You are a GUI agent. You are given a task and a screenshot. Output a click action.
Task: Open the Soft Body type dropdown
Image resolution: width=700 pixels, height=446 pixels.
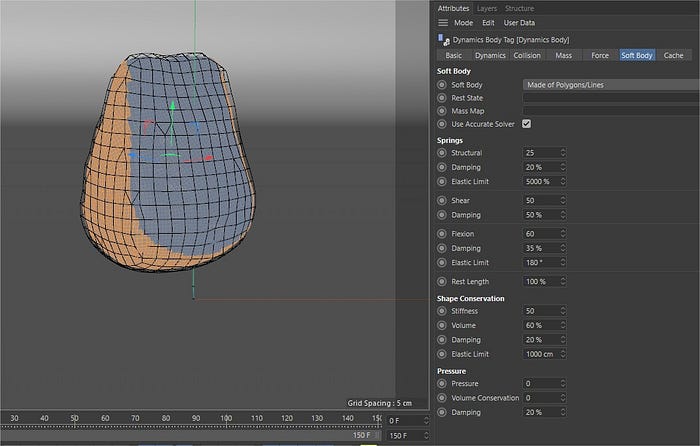(x=611, y=85)
